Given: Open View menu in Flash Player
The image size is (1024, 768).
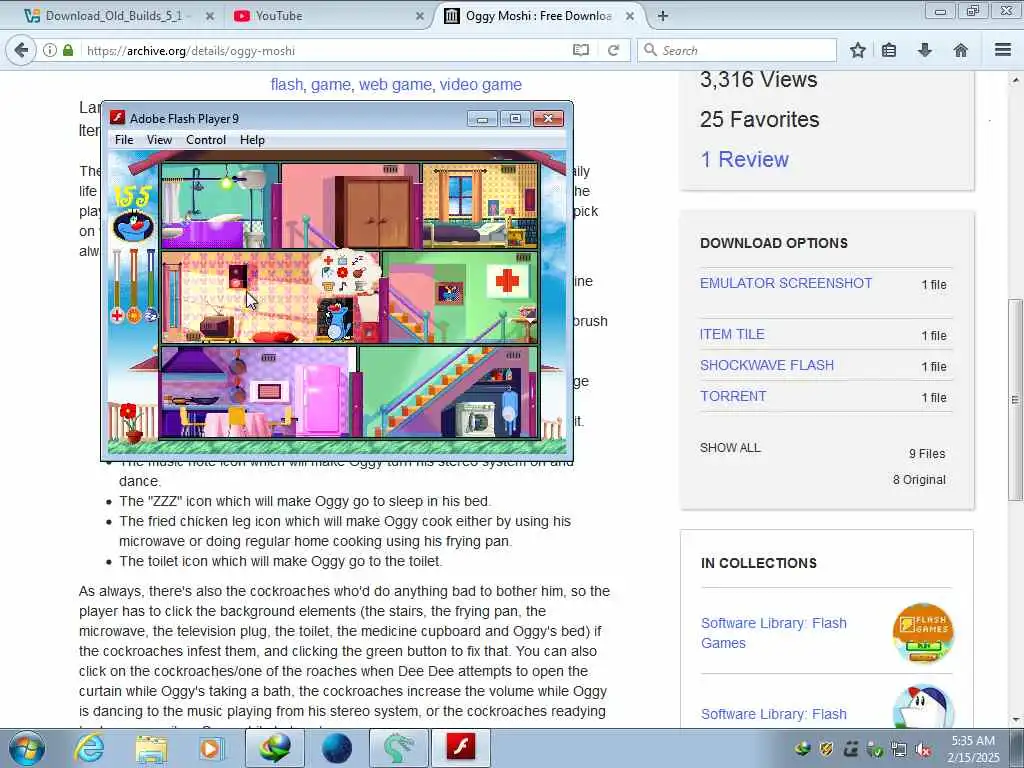Looking at the screenshot, I should tap(159, 140).
